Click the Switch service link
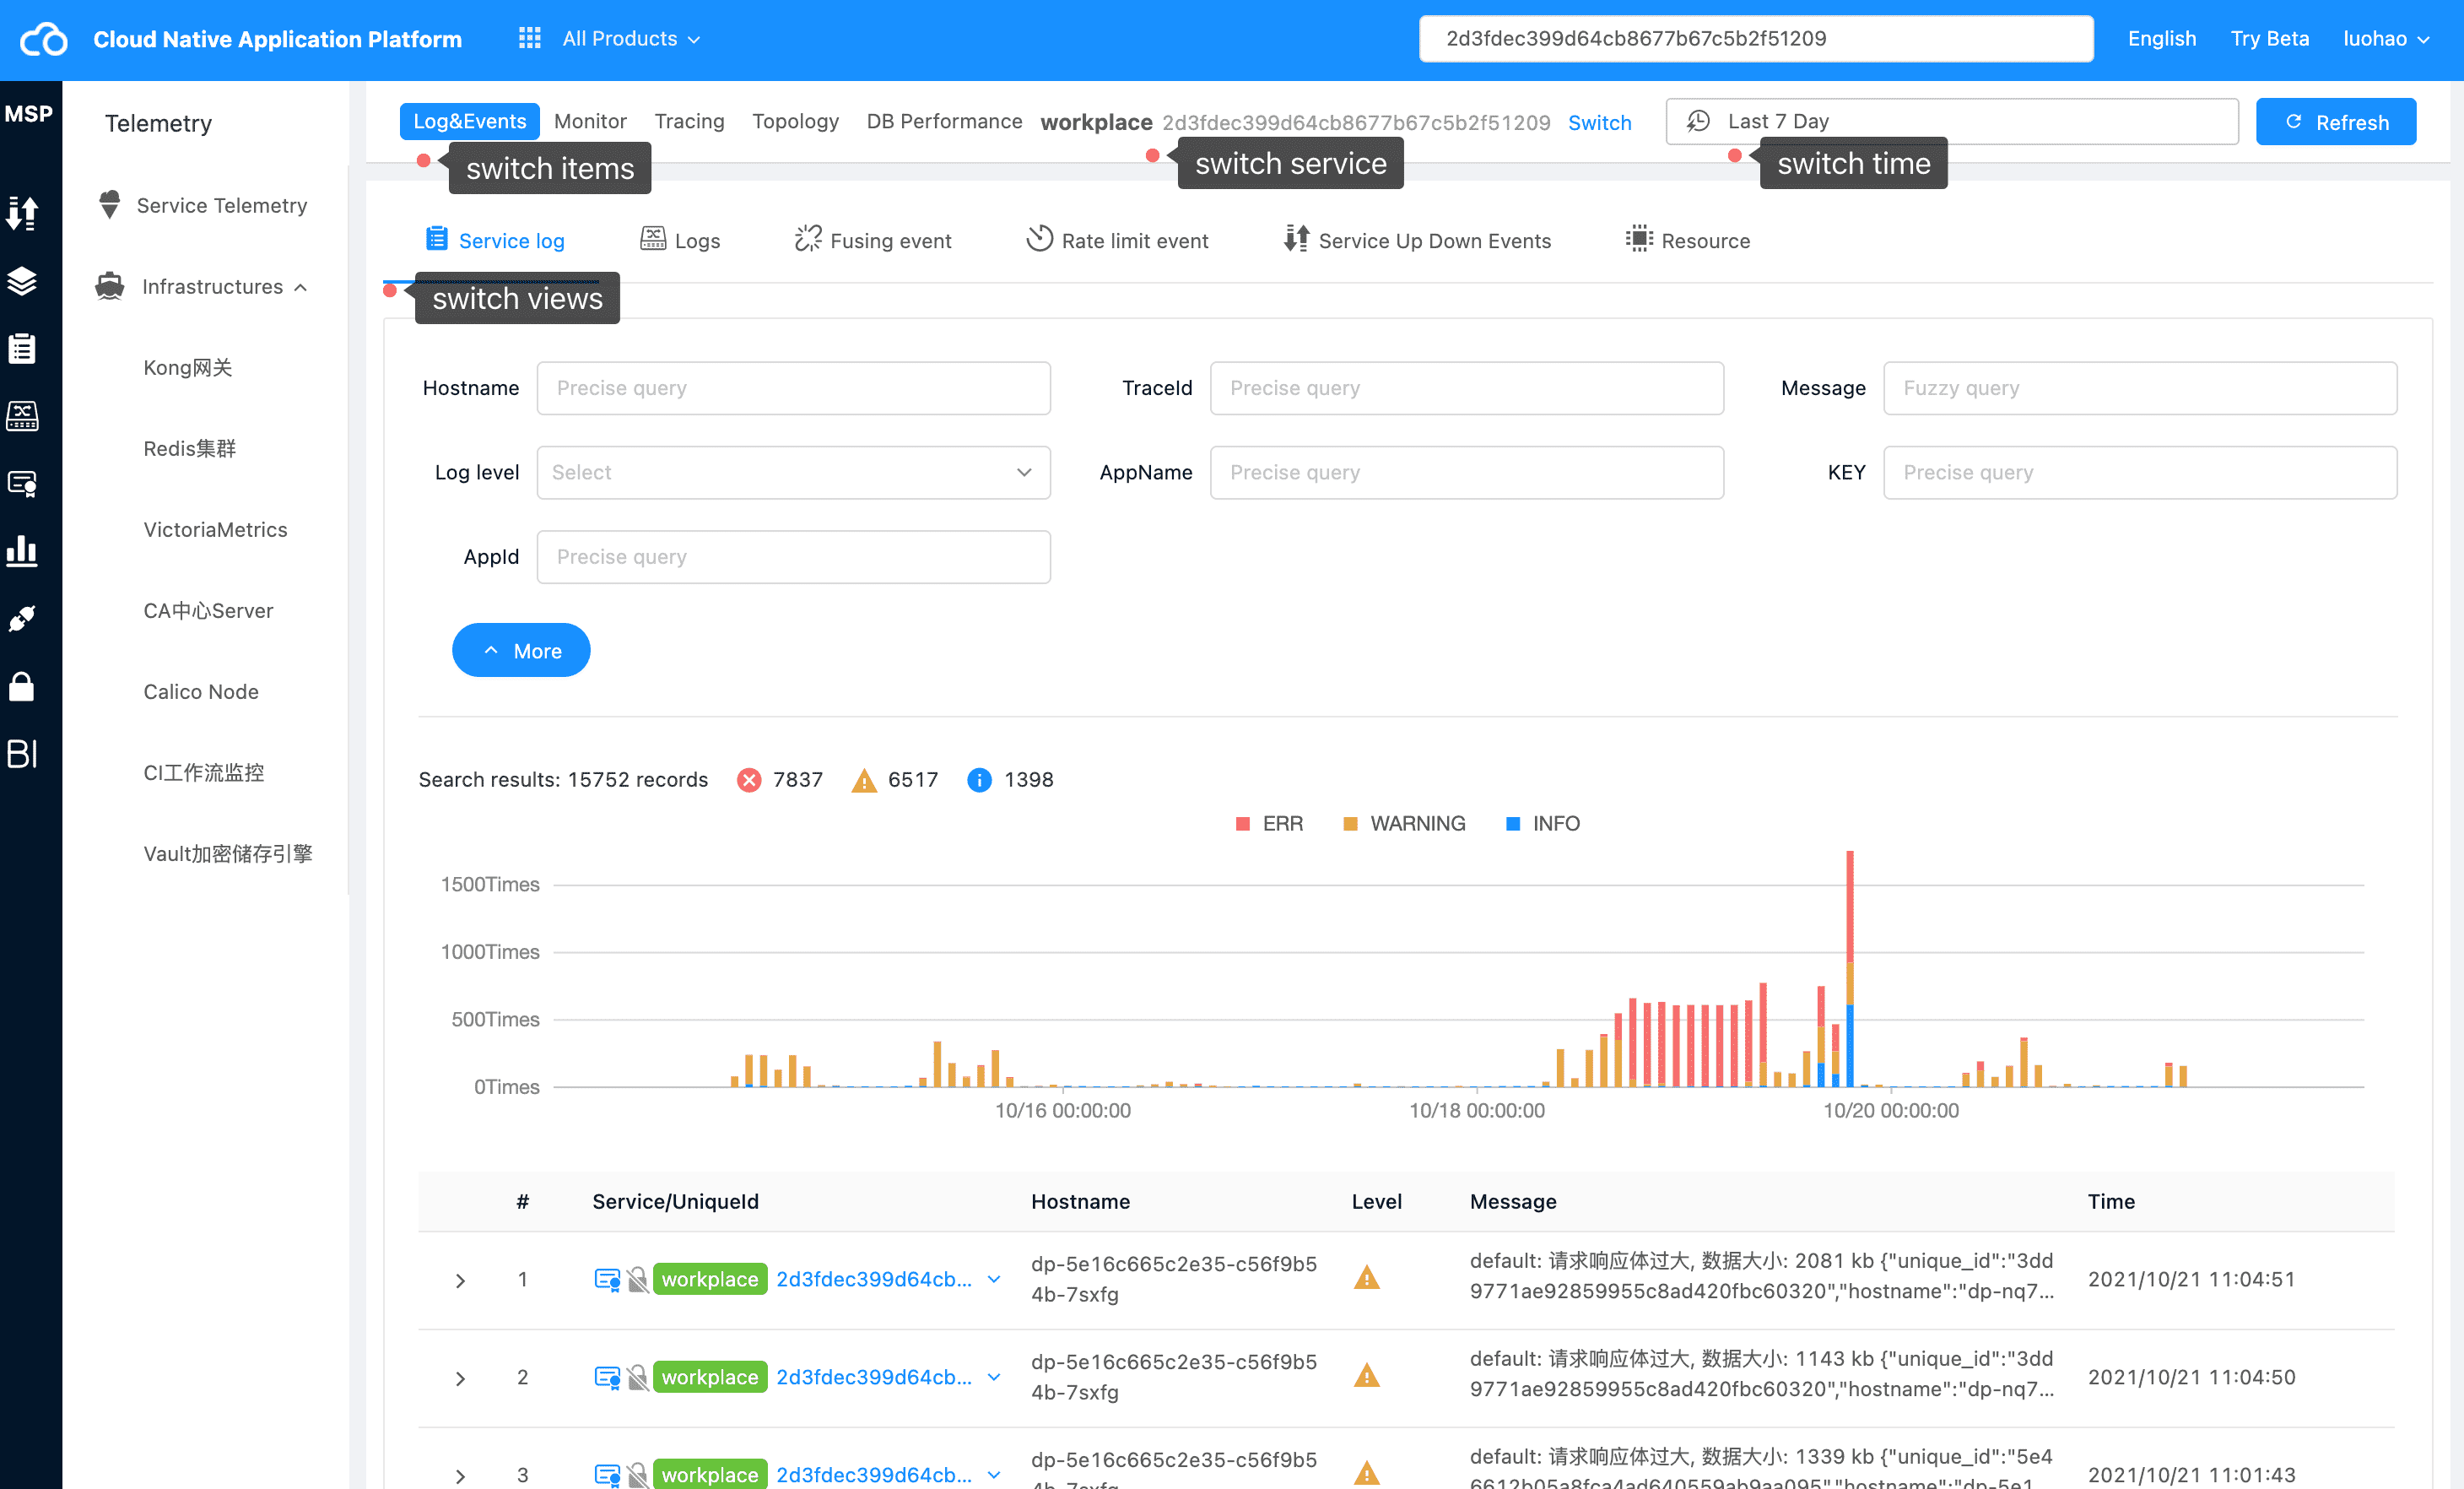This screenshot has width=2464, height=1489. pyautogui.click(x=1599, y=122)
